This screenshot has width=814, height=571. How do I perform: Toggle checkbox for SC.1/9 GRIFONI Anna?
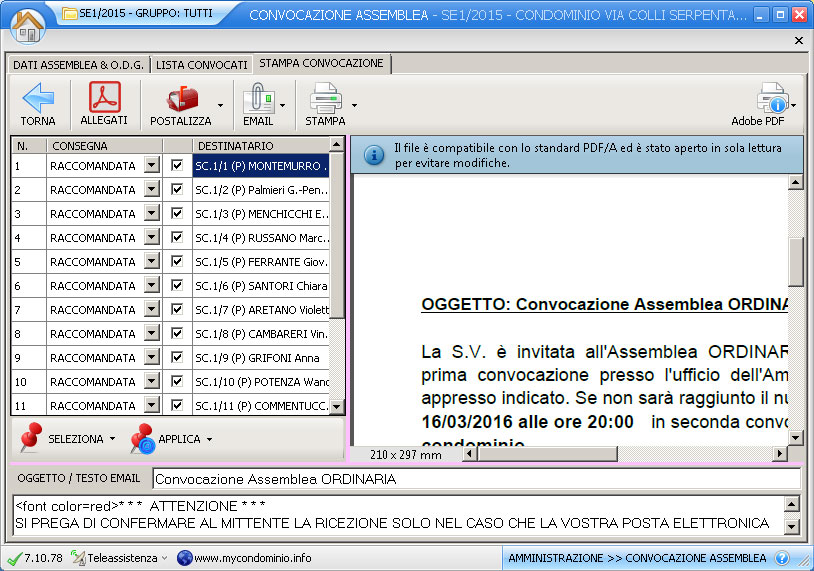(x=177, y=357)
